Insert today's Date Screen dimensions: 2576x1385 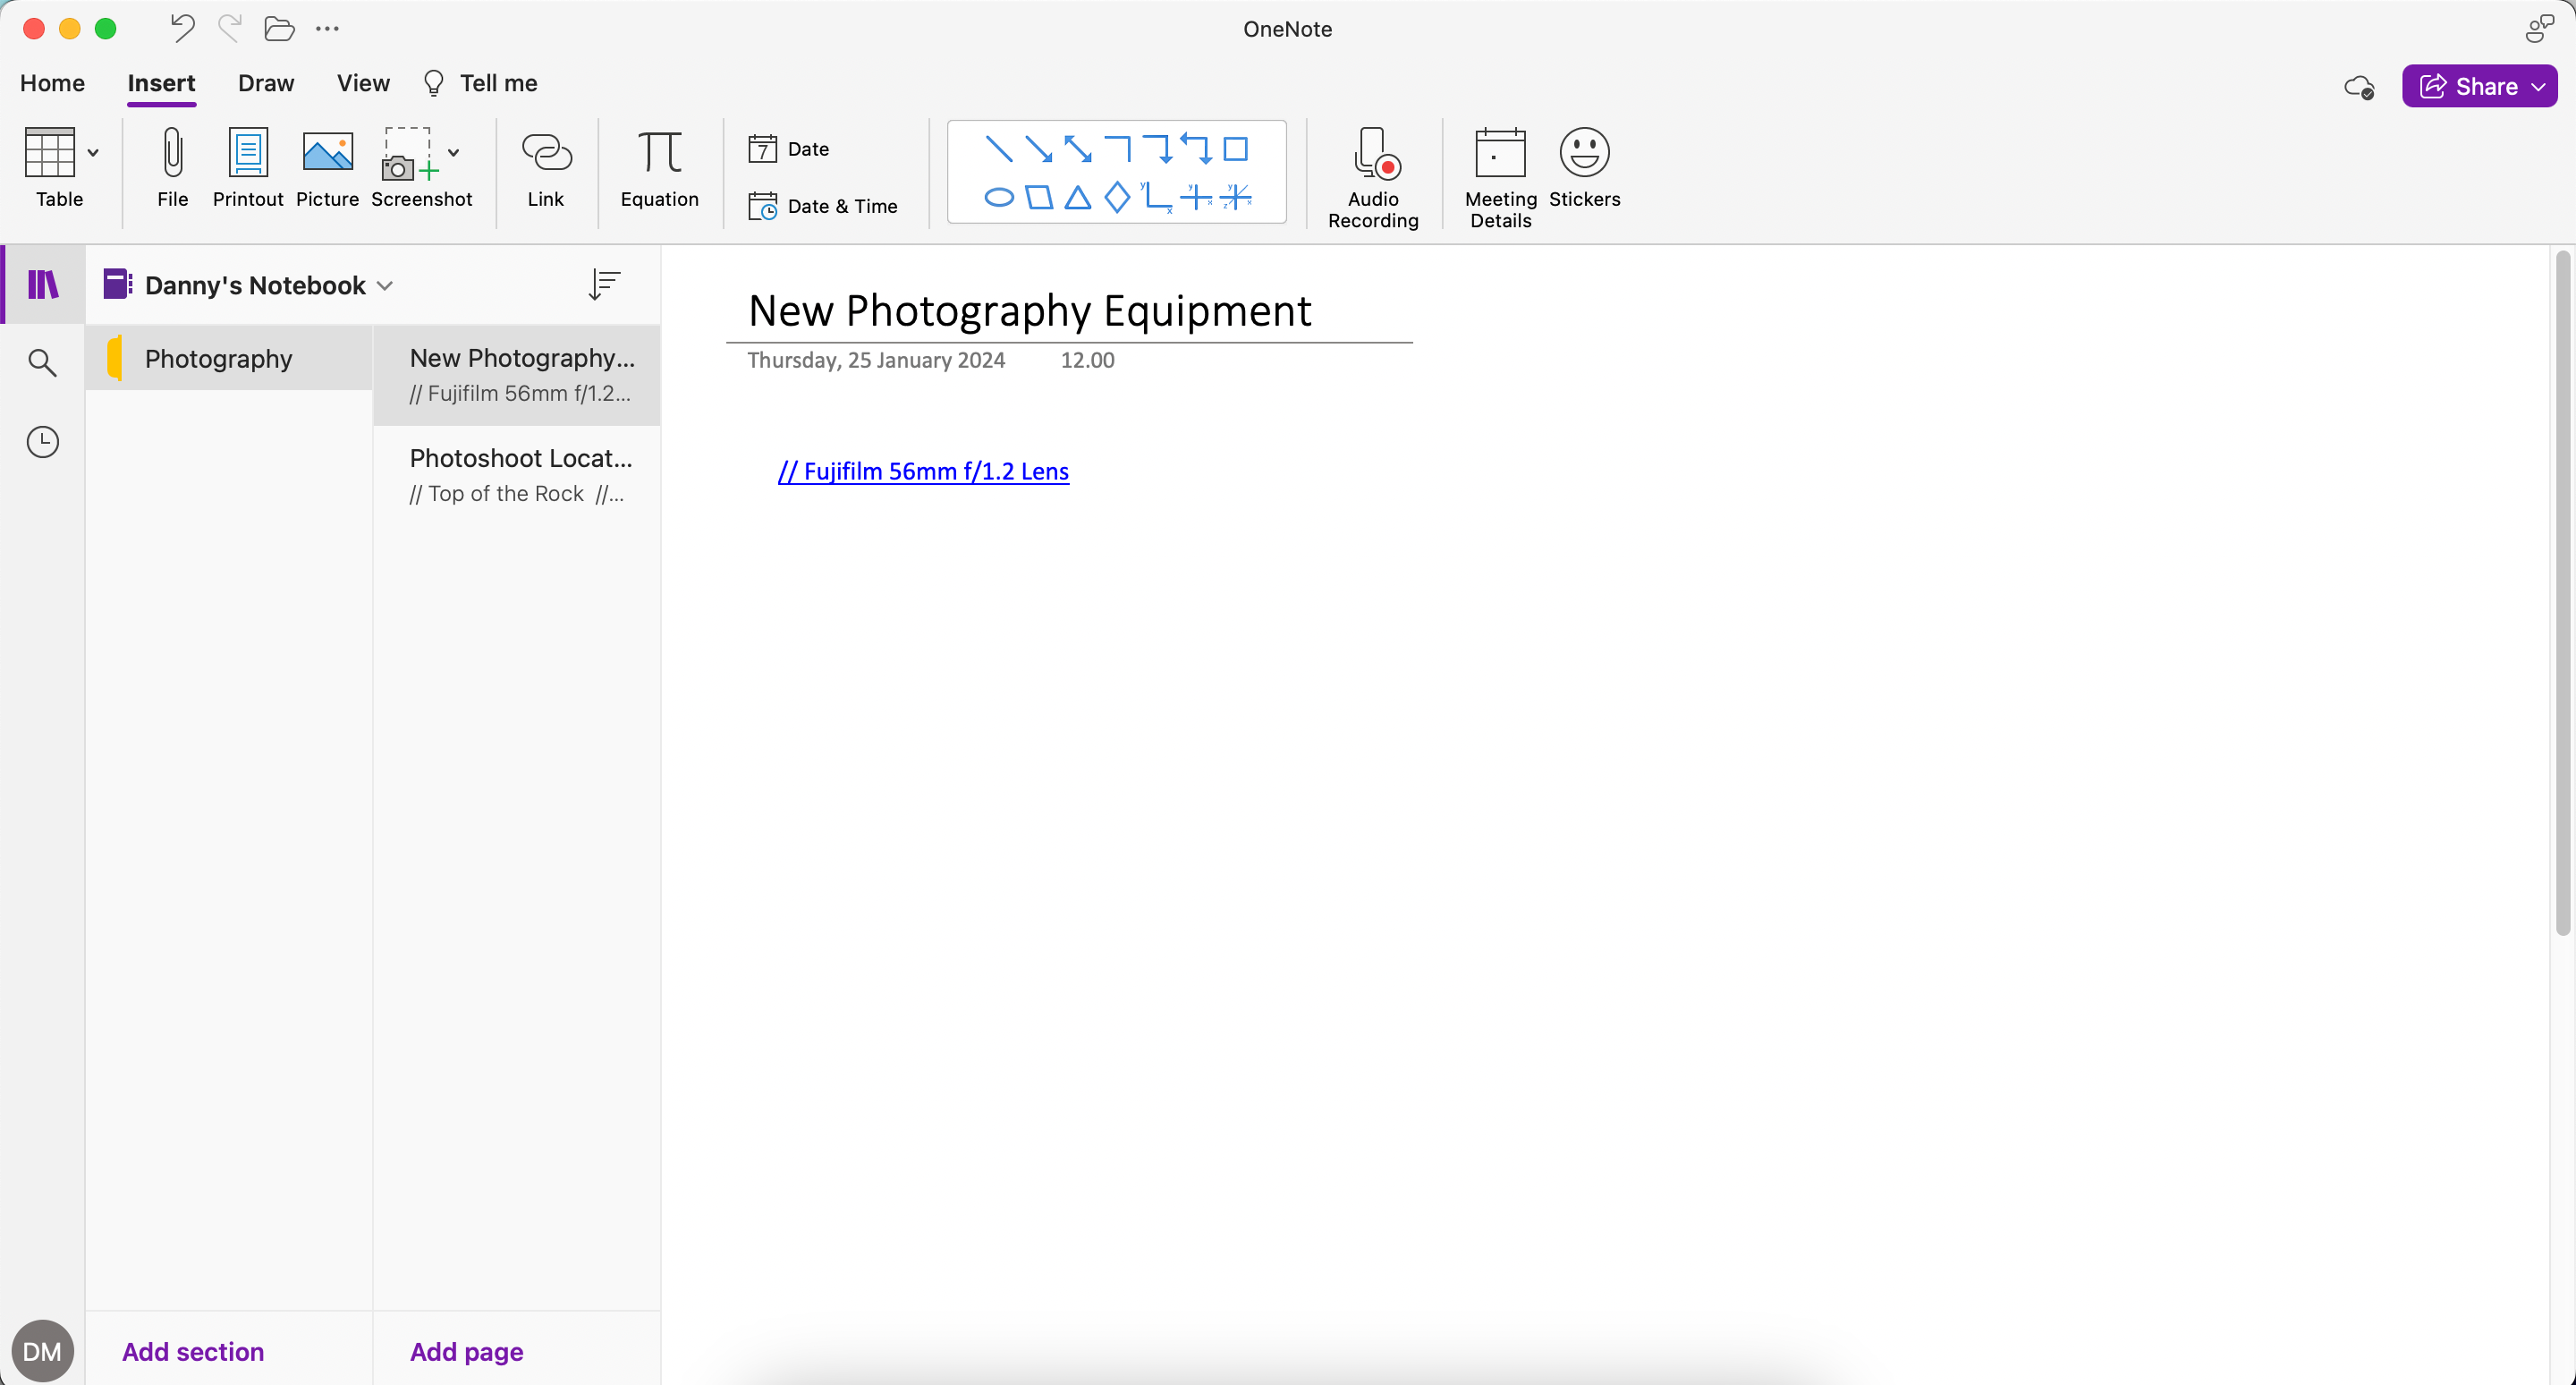click(790, 148)
